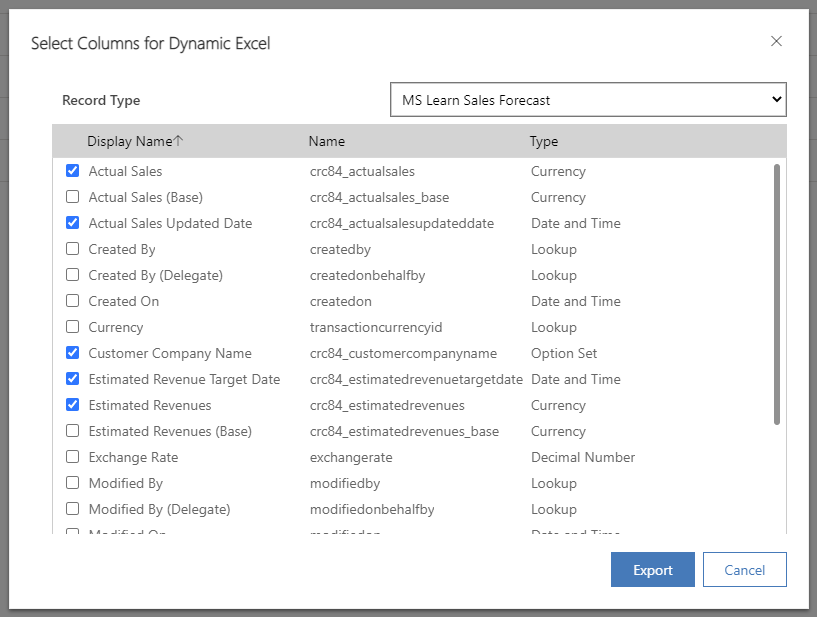Screen dimensions: 817x617
Task: Uncheck the Actual Sales checkbox
Action: pyautogui.click(x=72, y=171)
